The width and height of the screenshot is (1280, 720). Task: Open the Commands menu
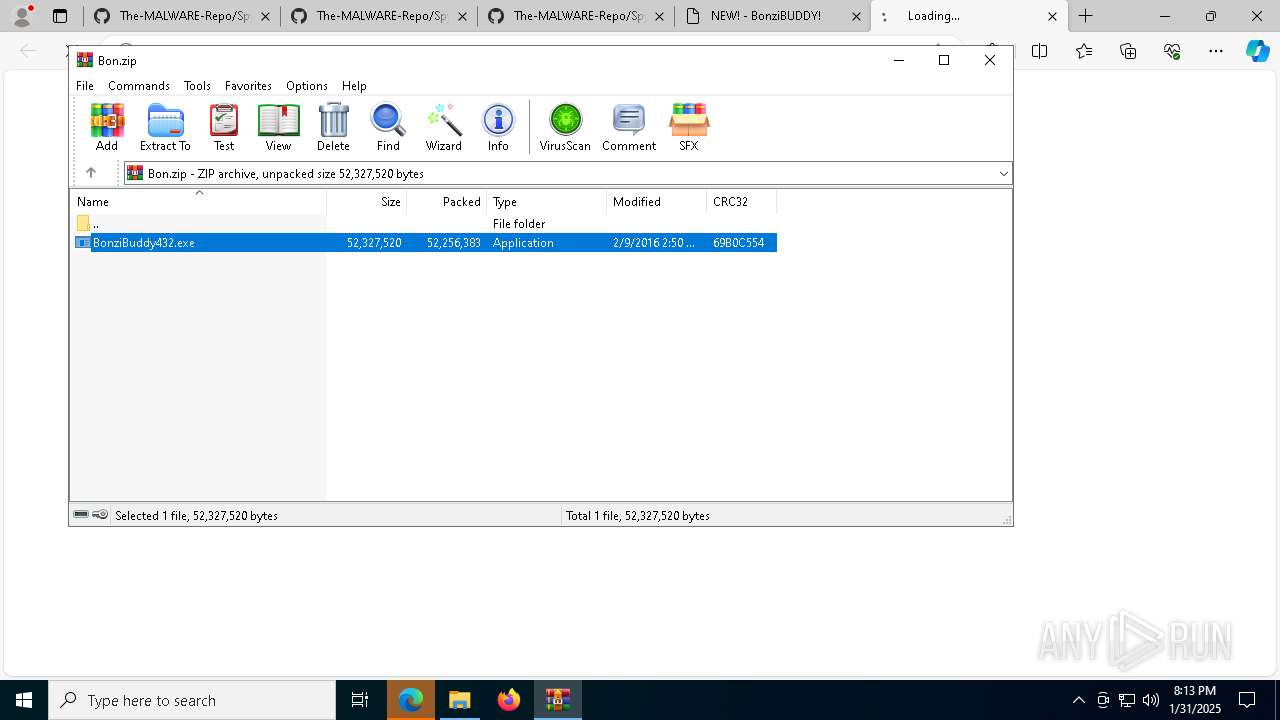139,86
